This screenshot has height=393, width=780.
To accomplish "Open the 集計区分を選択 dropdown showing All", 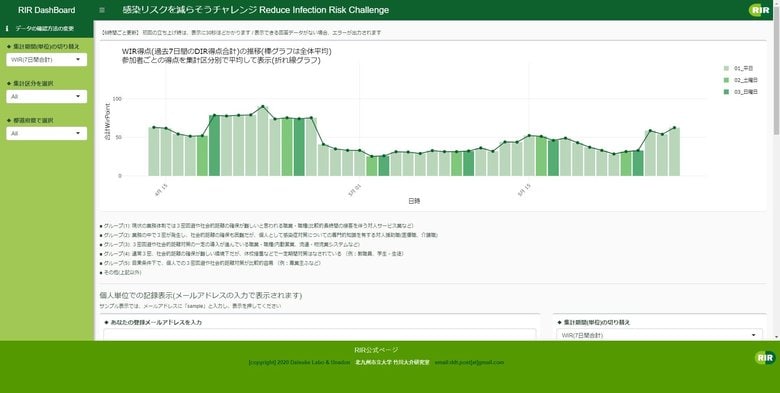I will point(46,97).
